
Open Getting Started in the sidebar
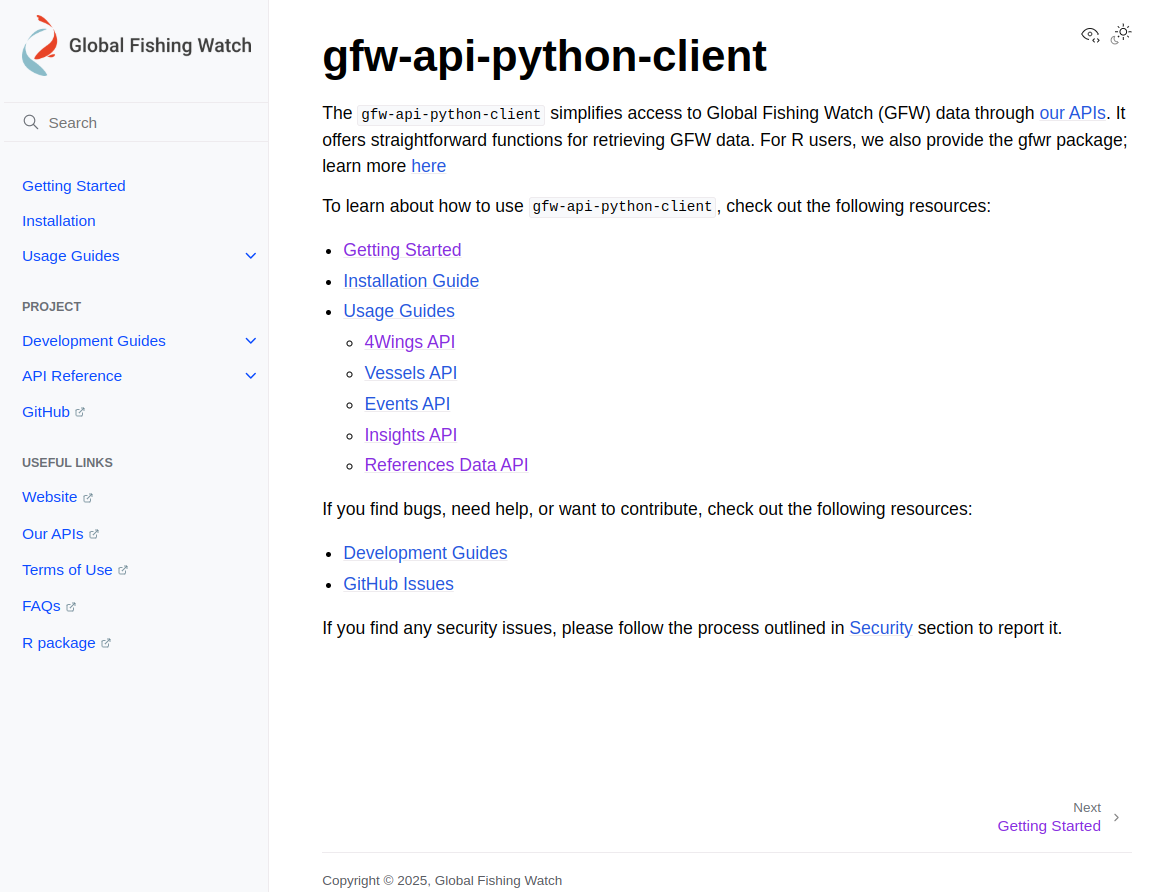tap(74, 186)
